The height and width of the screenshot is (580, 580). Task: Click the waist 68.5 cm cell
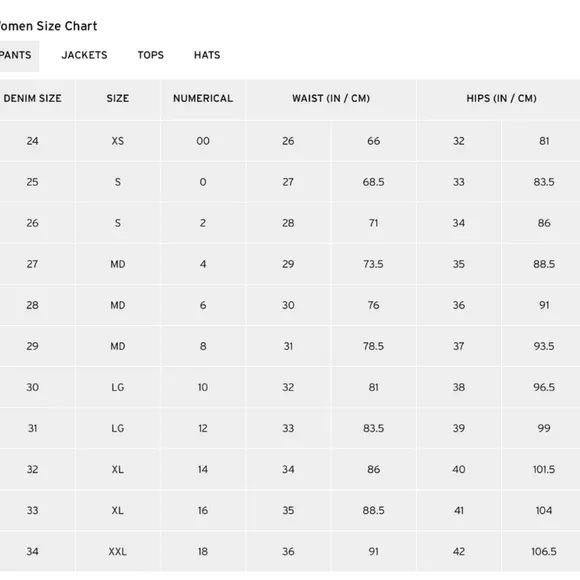coord(374,182)
